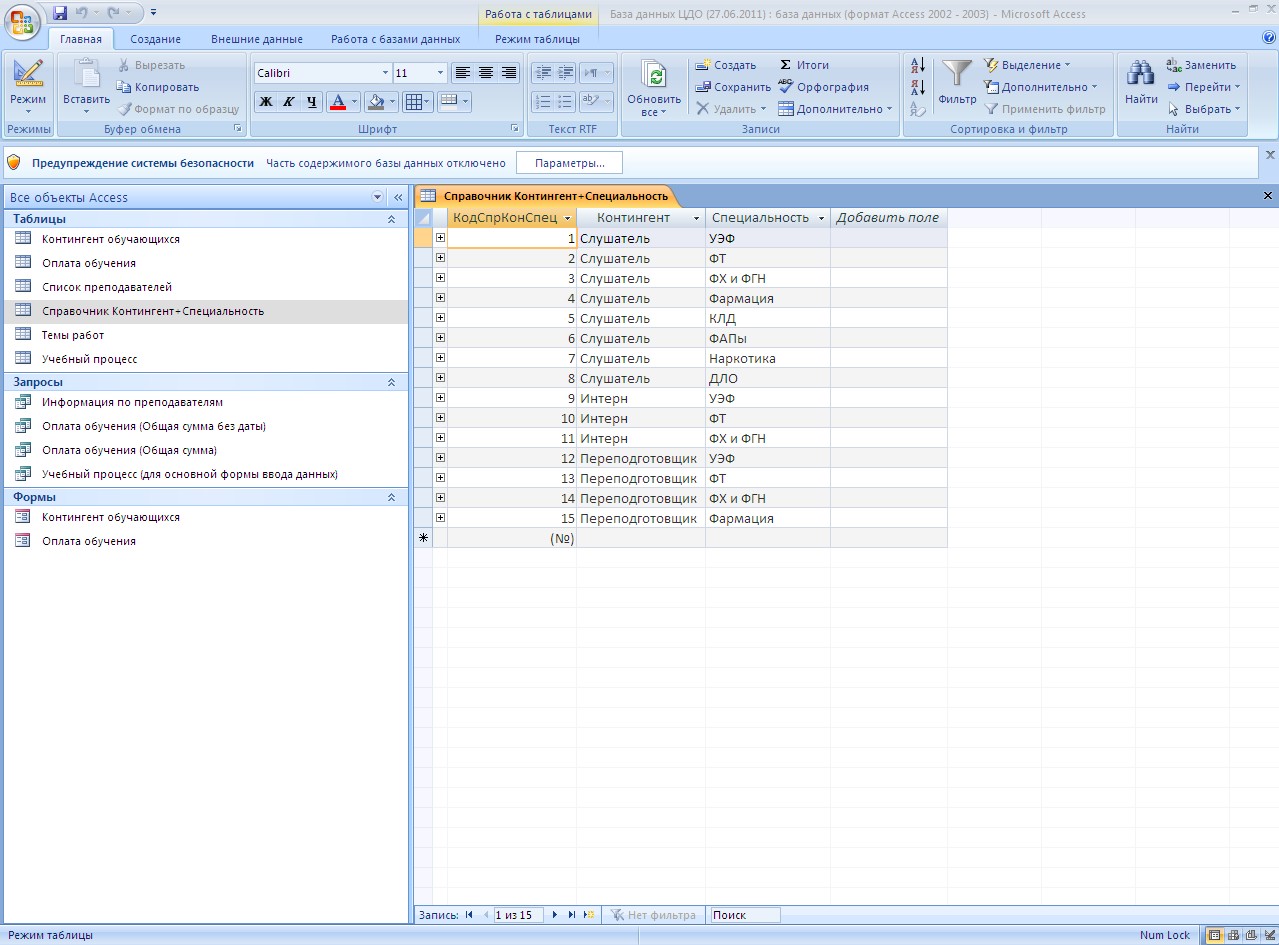Toggle bold formatting (Ж)
The image size is (1279, 945).
pyautogui.click(x=265, y=102)
